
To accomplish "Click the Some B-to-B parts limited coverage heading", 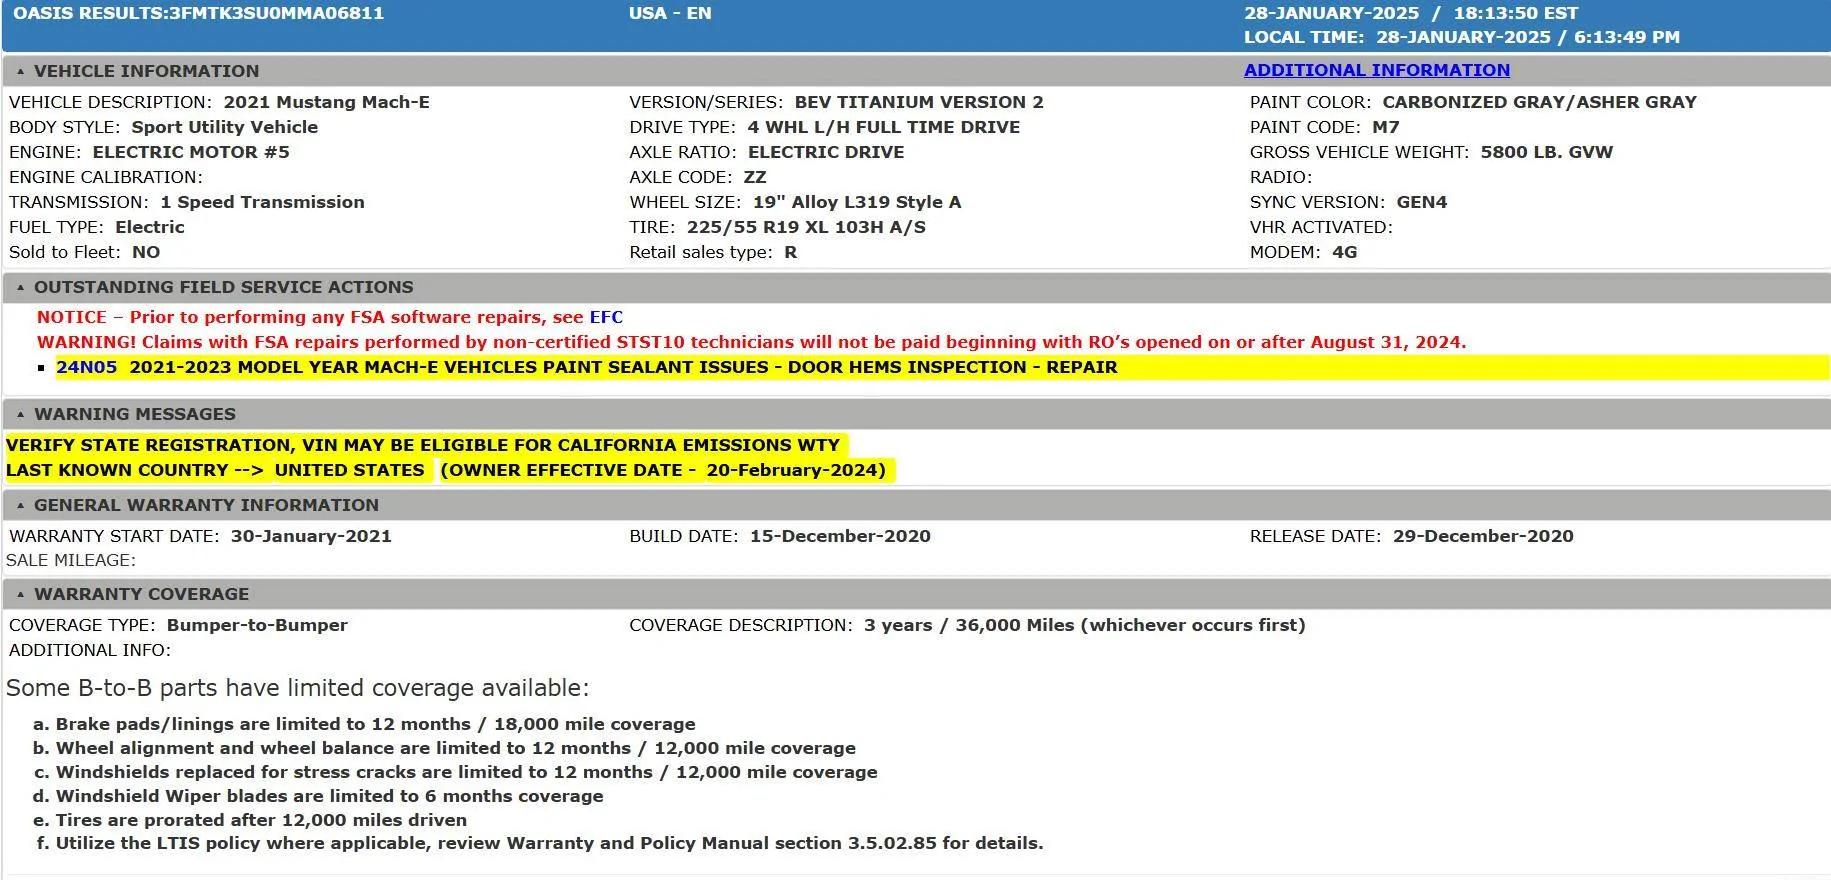I will 298,688.
